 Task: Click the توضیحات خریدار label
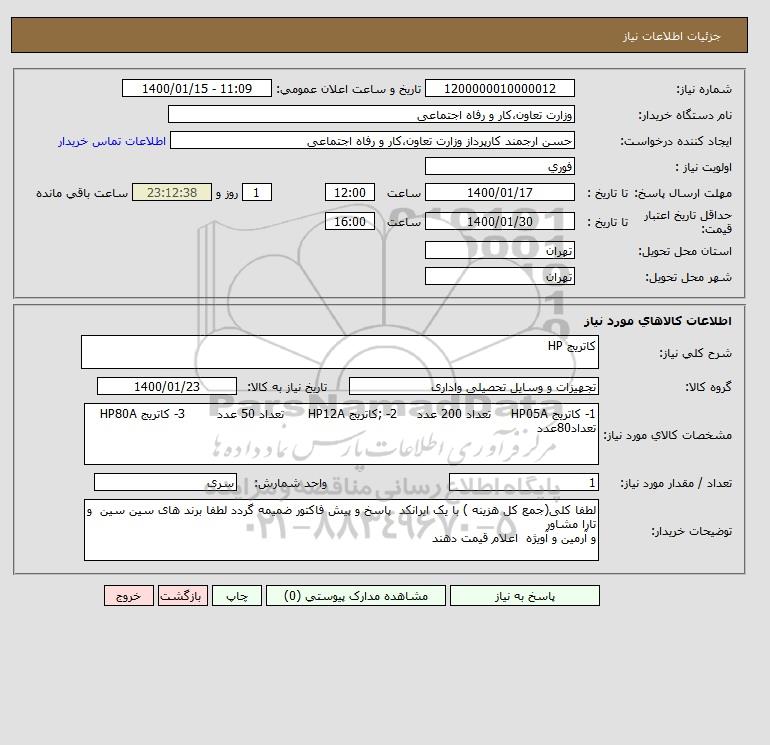click(692, 531)
